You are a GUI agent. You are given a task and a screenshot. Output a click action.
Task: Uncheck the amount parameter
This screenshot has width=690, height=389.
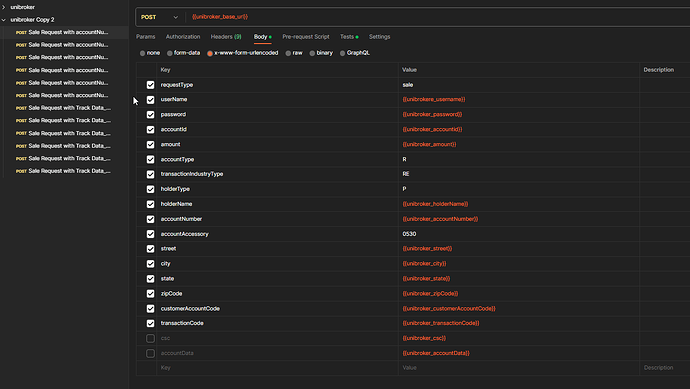[150, 145]
